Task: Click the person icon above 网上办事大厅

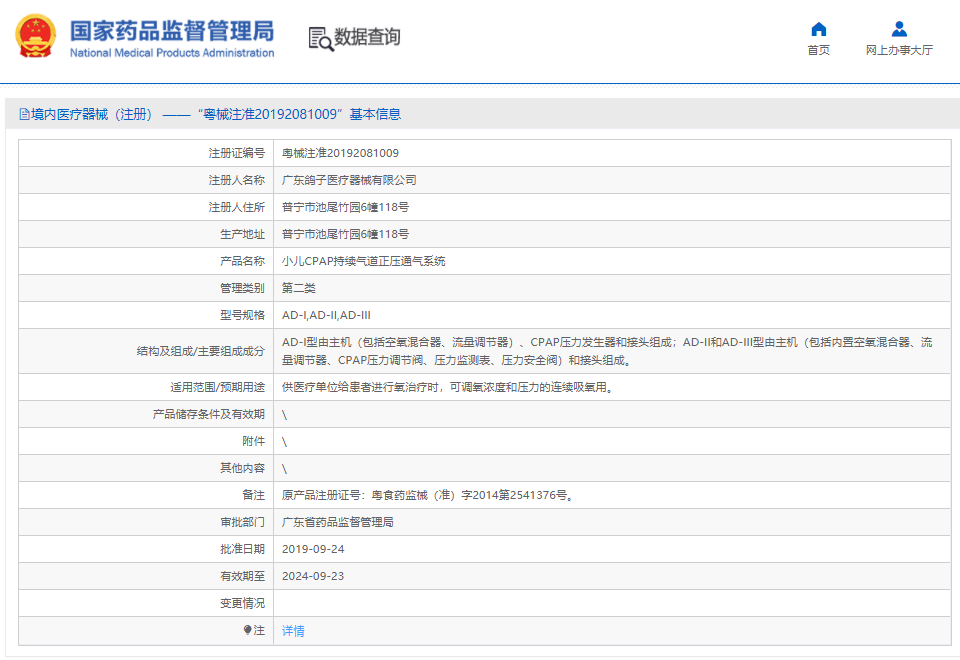Action: (899, 29)
